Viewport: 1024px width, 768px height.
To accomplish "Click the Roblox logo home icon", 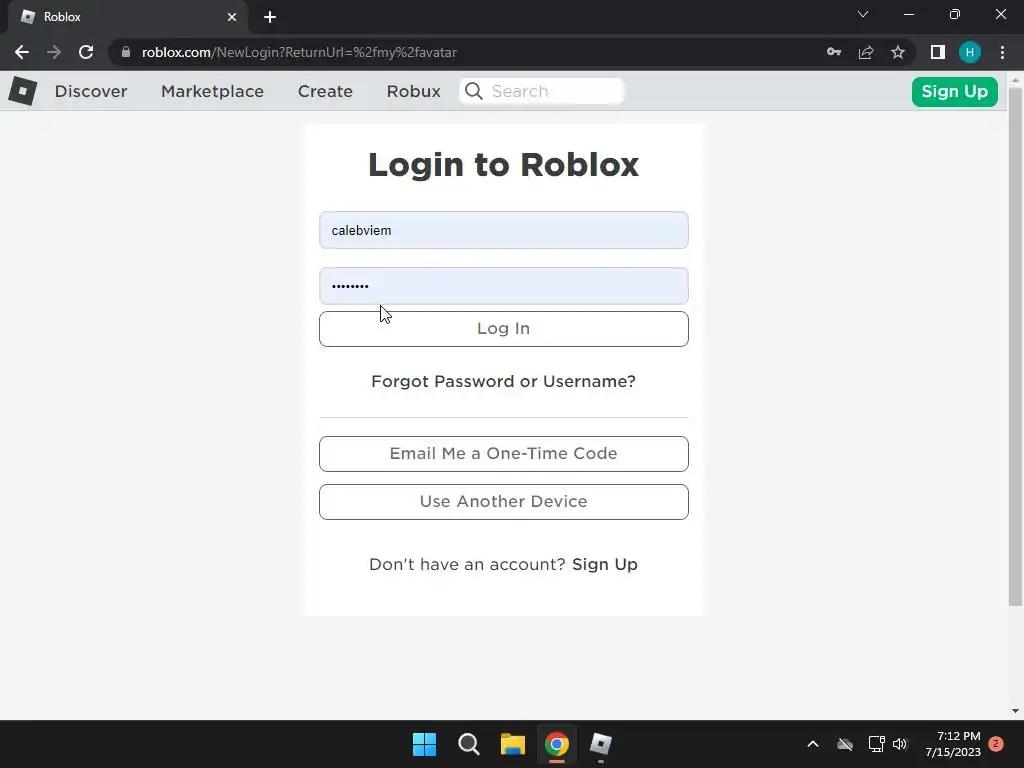I will pyautogui.click(x=23, y=91).
